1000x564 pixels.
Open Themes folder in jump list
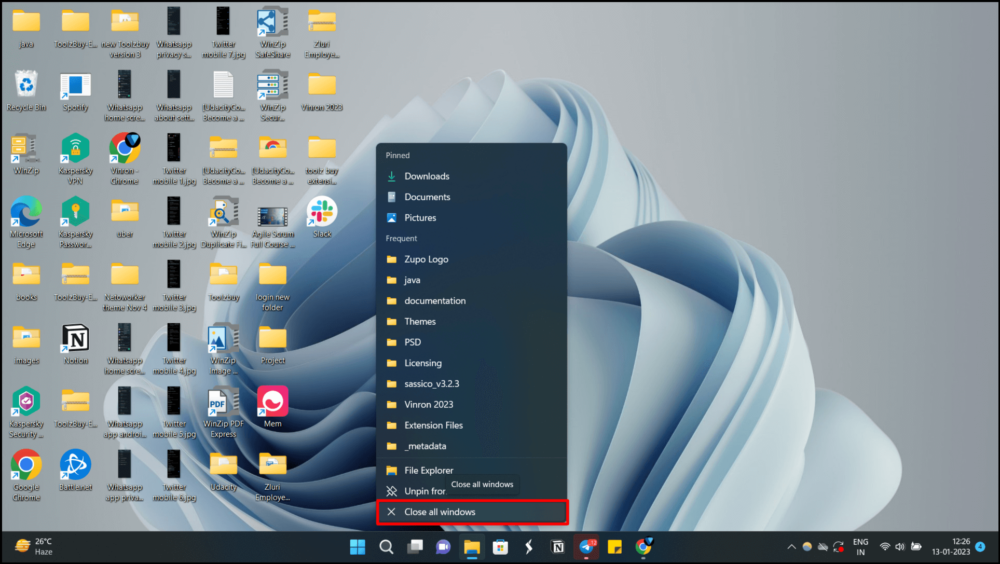(x=471, y=321)
